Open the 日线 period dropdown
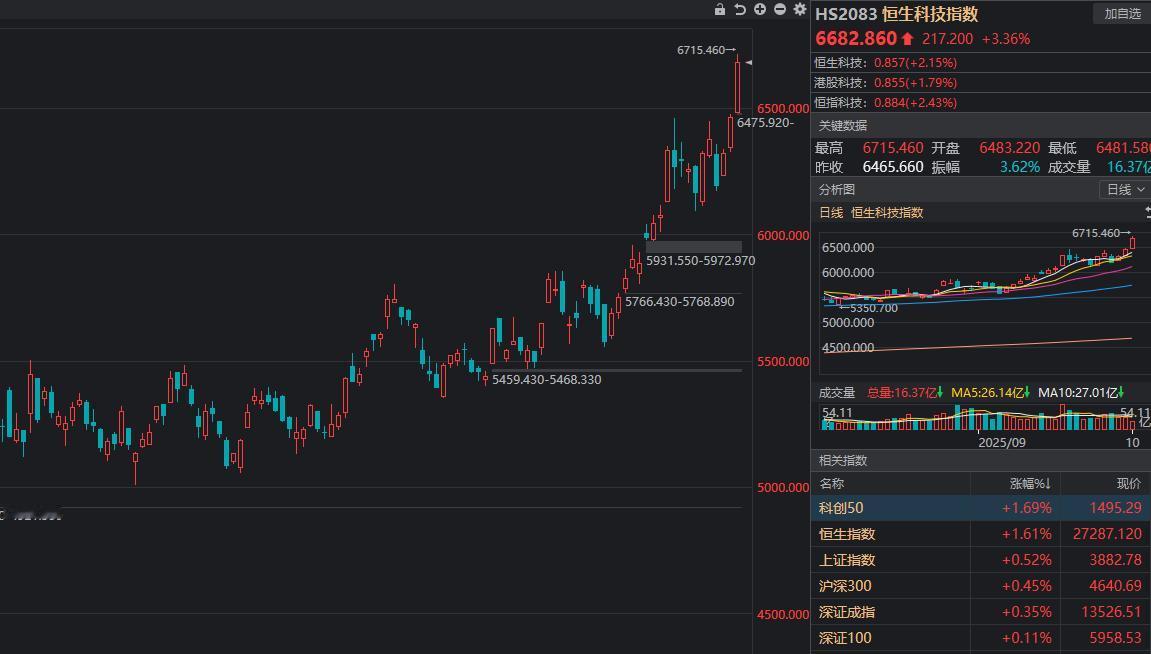Screen dimensions: 1151x654 pyautogui.click(x=1125, y=189)
